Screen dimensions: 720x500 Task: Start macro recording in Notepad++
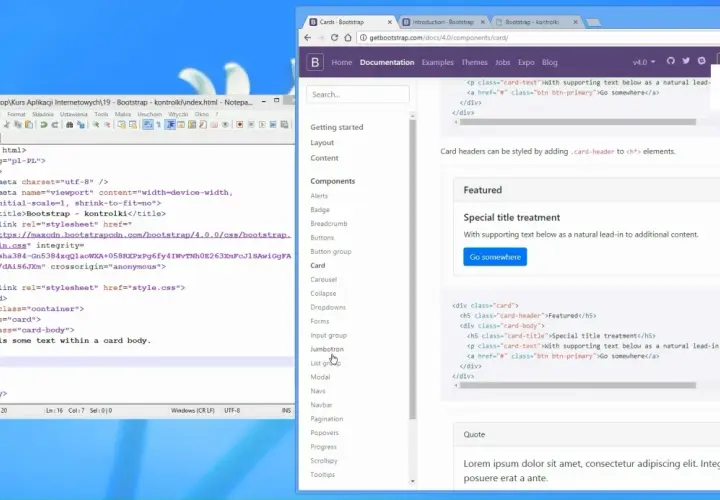(239, 124)
